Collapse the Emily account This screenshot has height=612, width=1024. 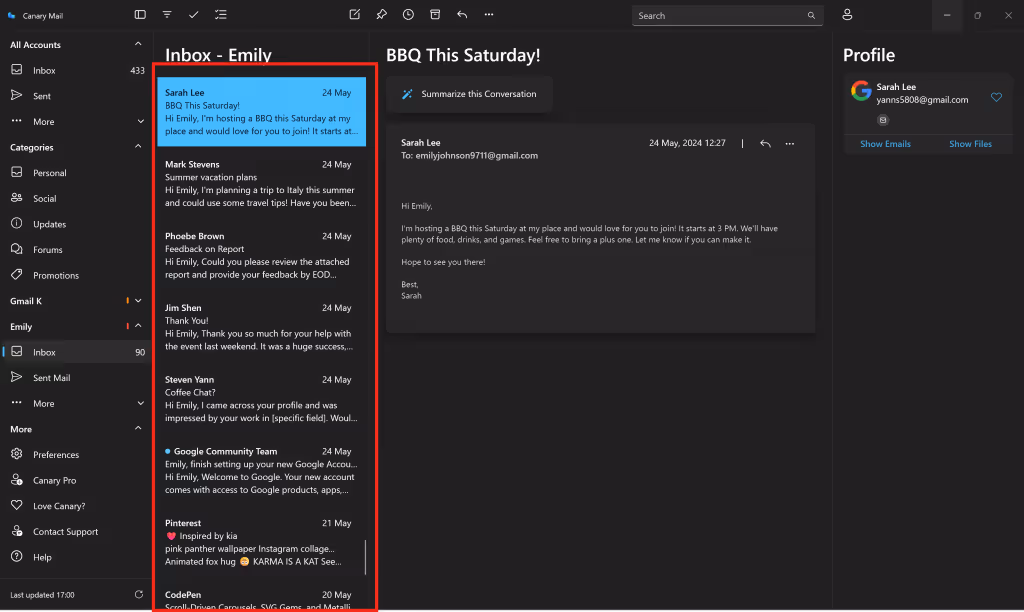tap(138, 326)
